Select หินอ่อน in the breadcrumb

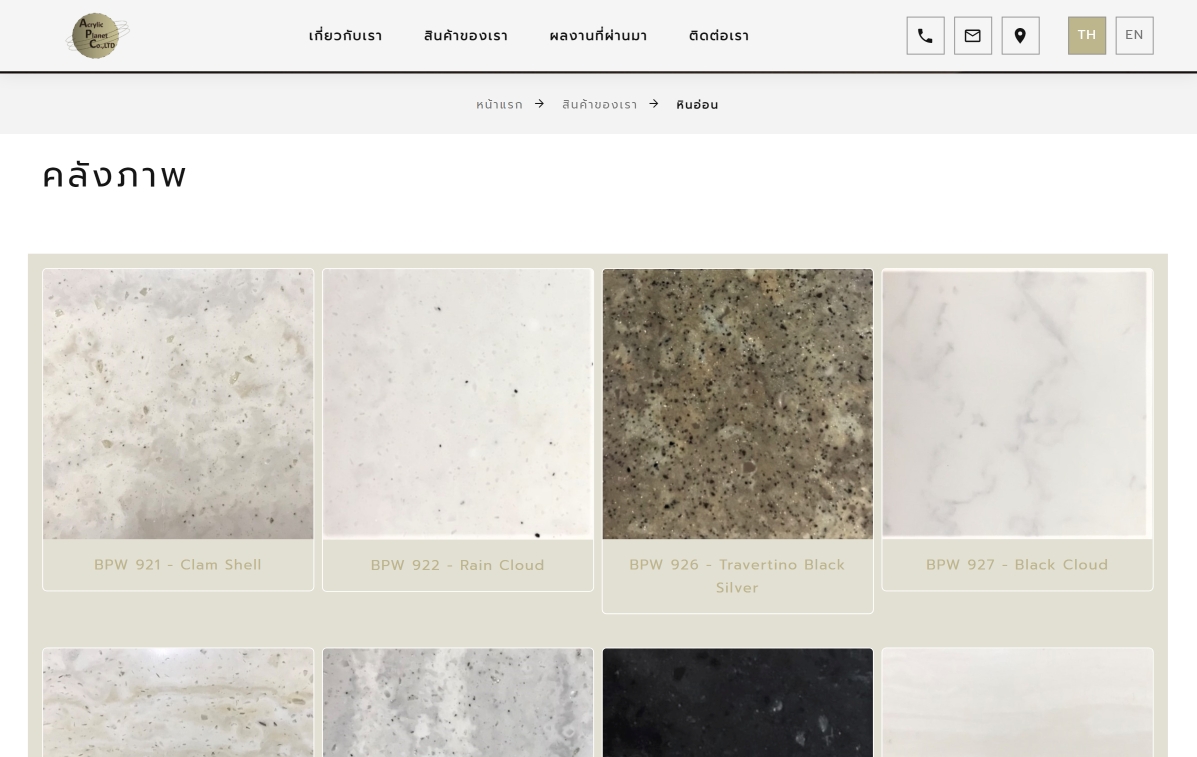click(697, 105)
